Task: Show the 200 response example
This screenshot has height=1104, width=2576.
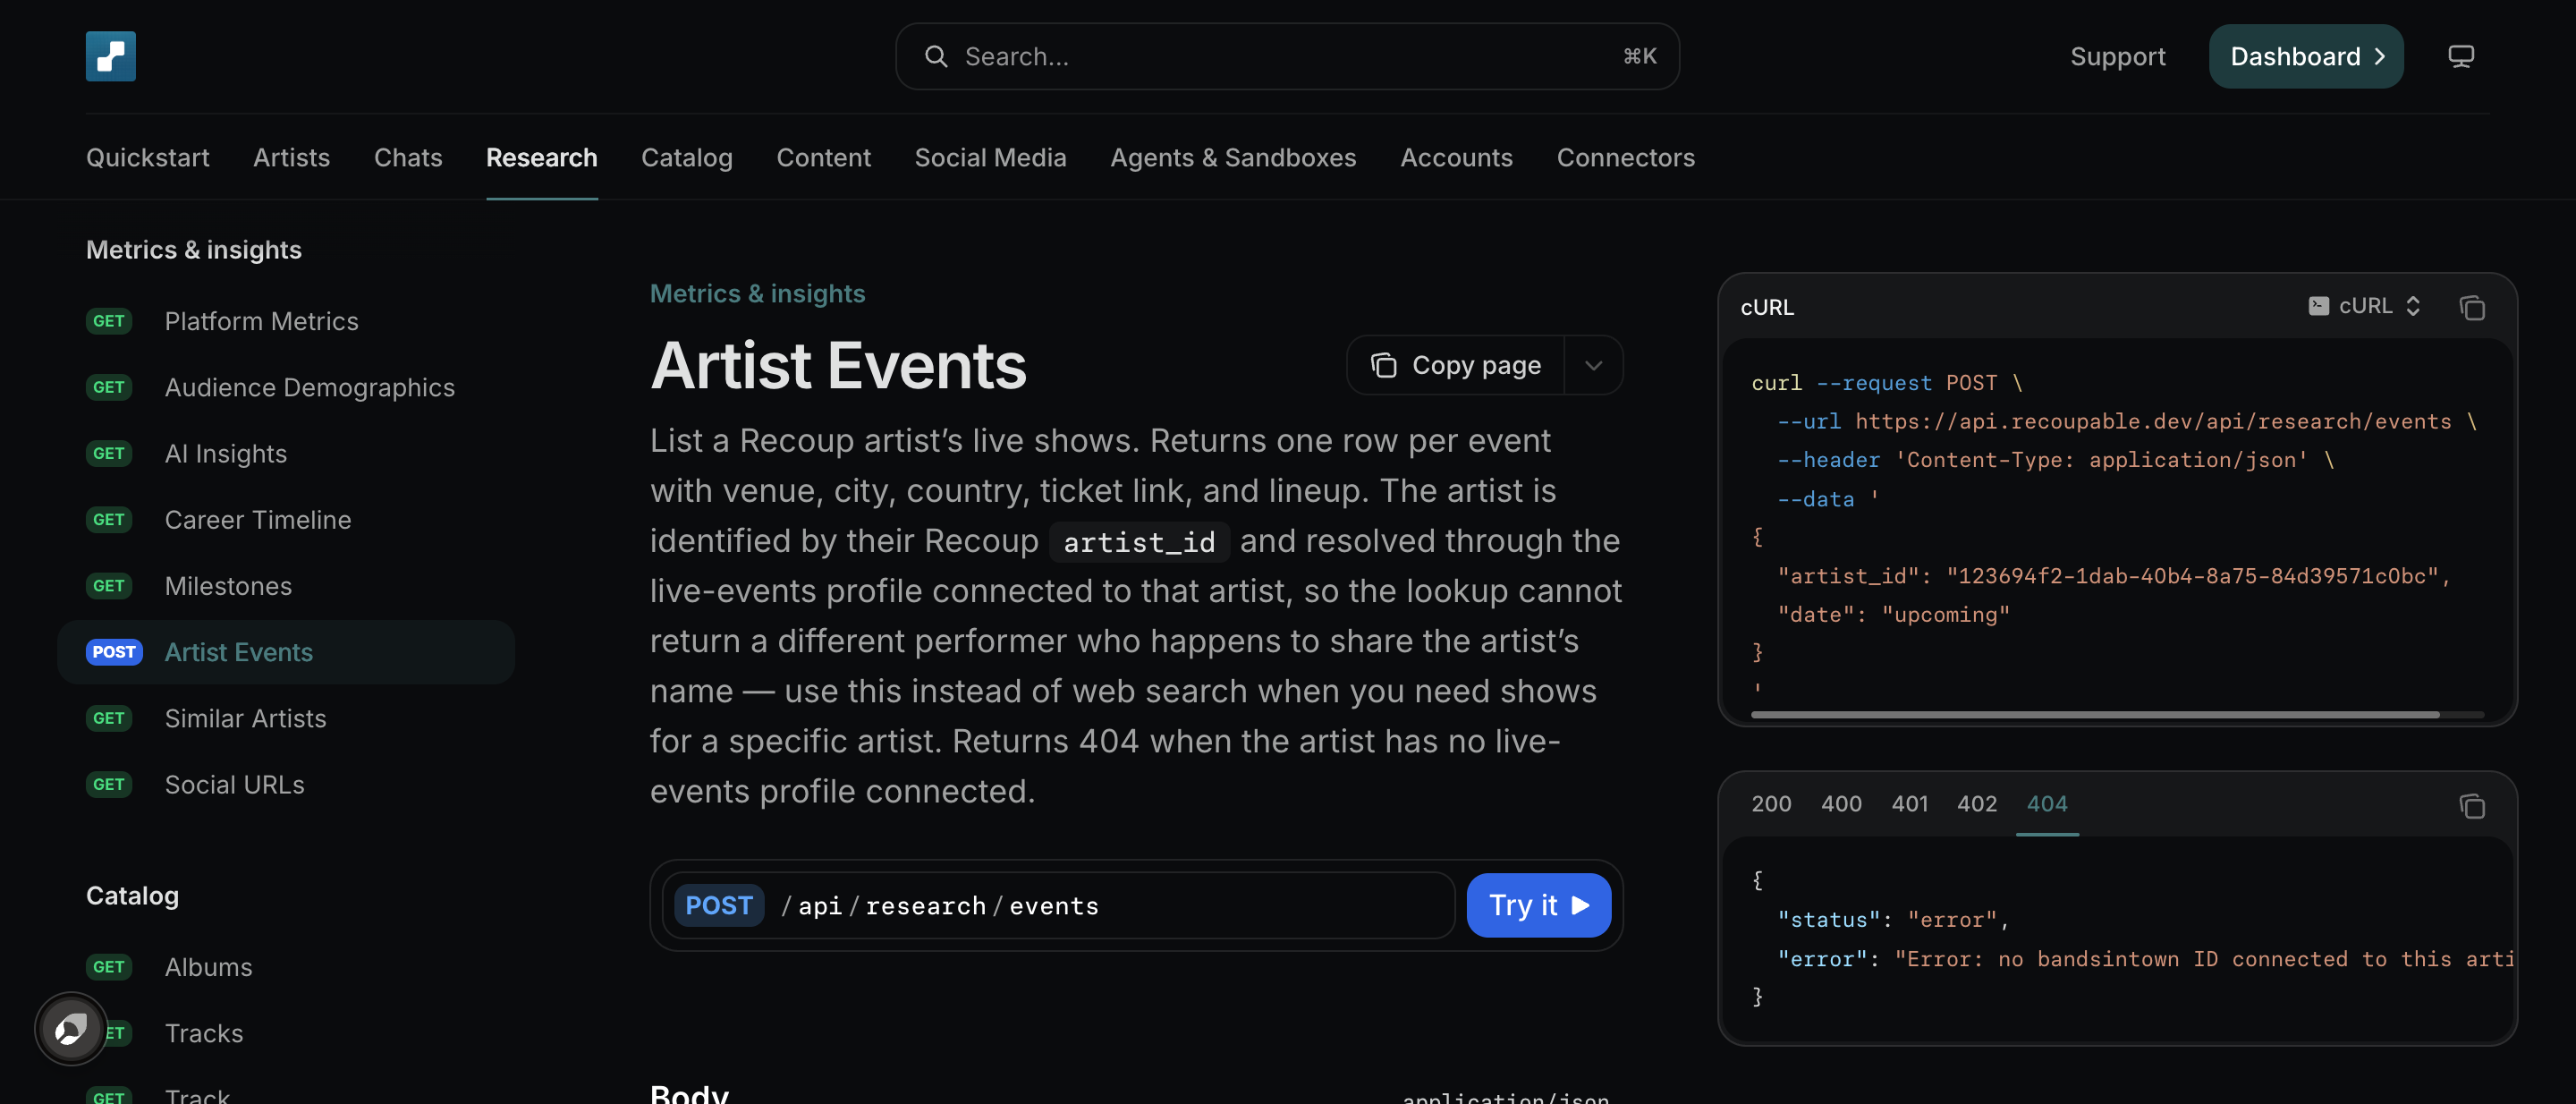Action: 1771,804
